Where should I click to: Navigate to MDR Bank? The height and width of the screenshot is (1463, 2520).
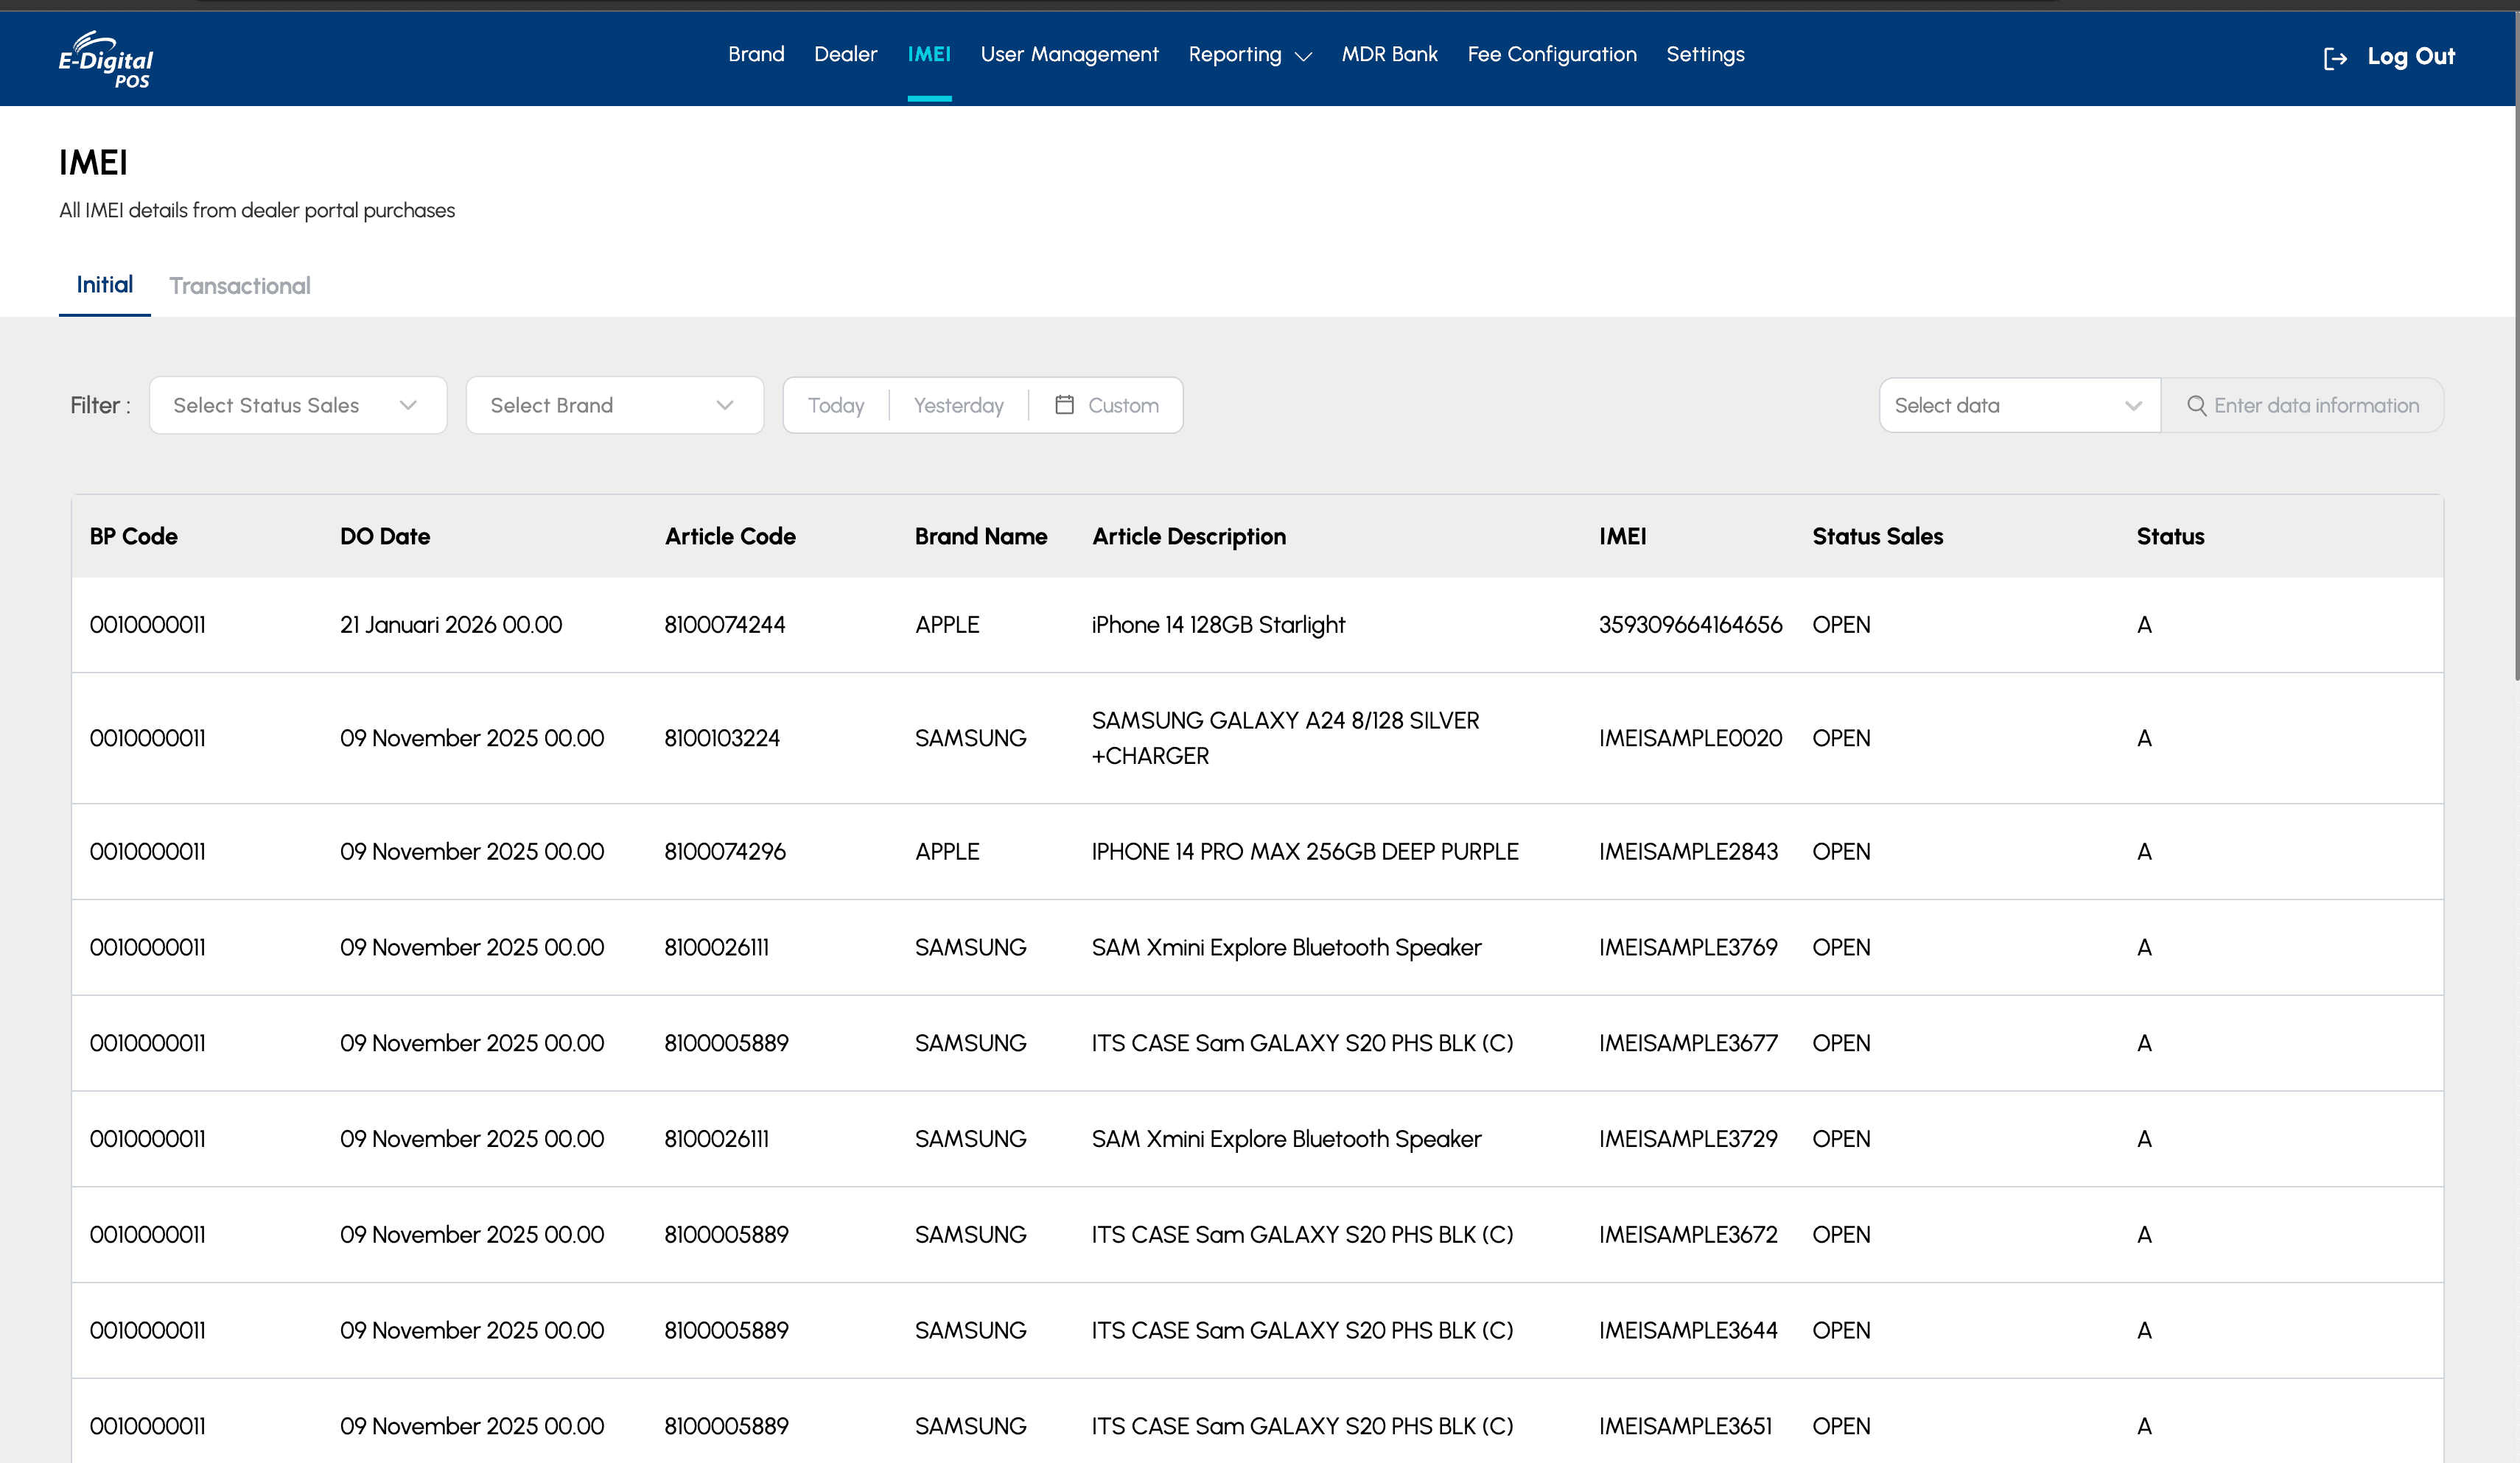coord(1389,54)
